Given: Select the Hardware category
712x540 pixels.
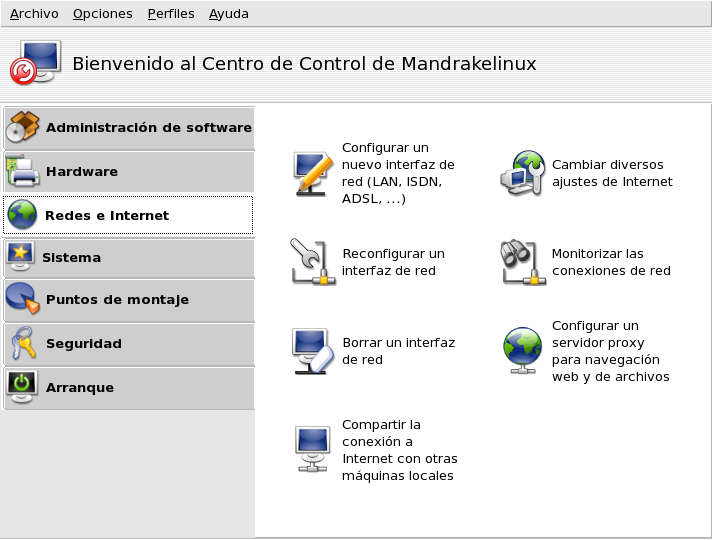Looking at the screenshot, I should (x=129, y=172).
